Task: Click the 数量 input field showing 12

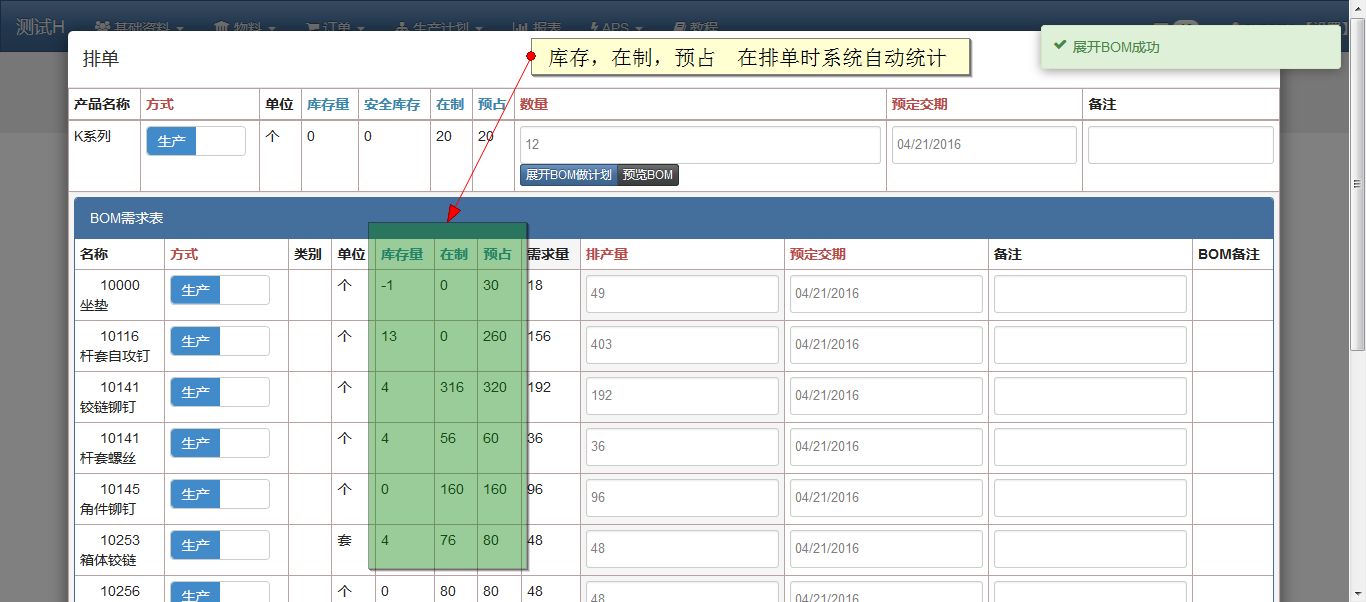Action: [x=700, y=145]
